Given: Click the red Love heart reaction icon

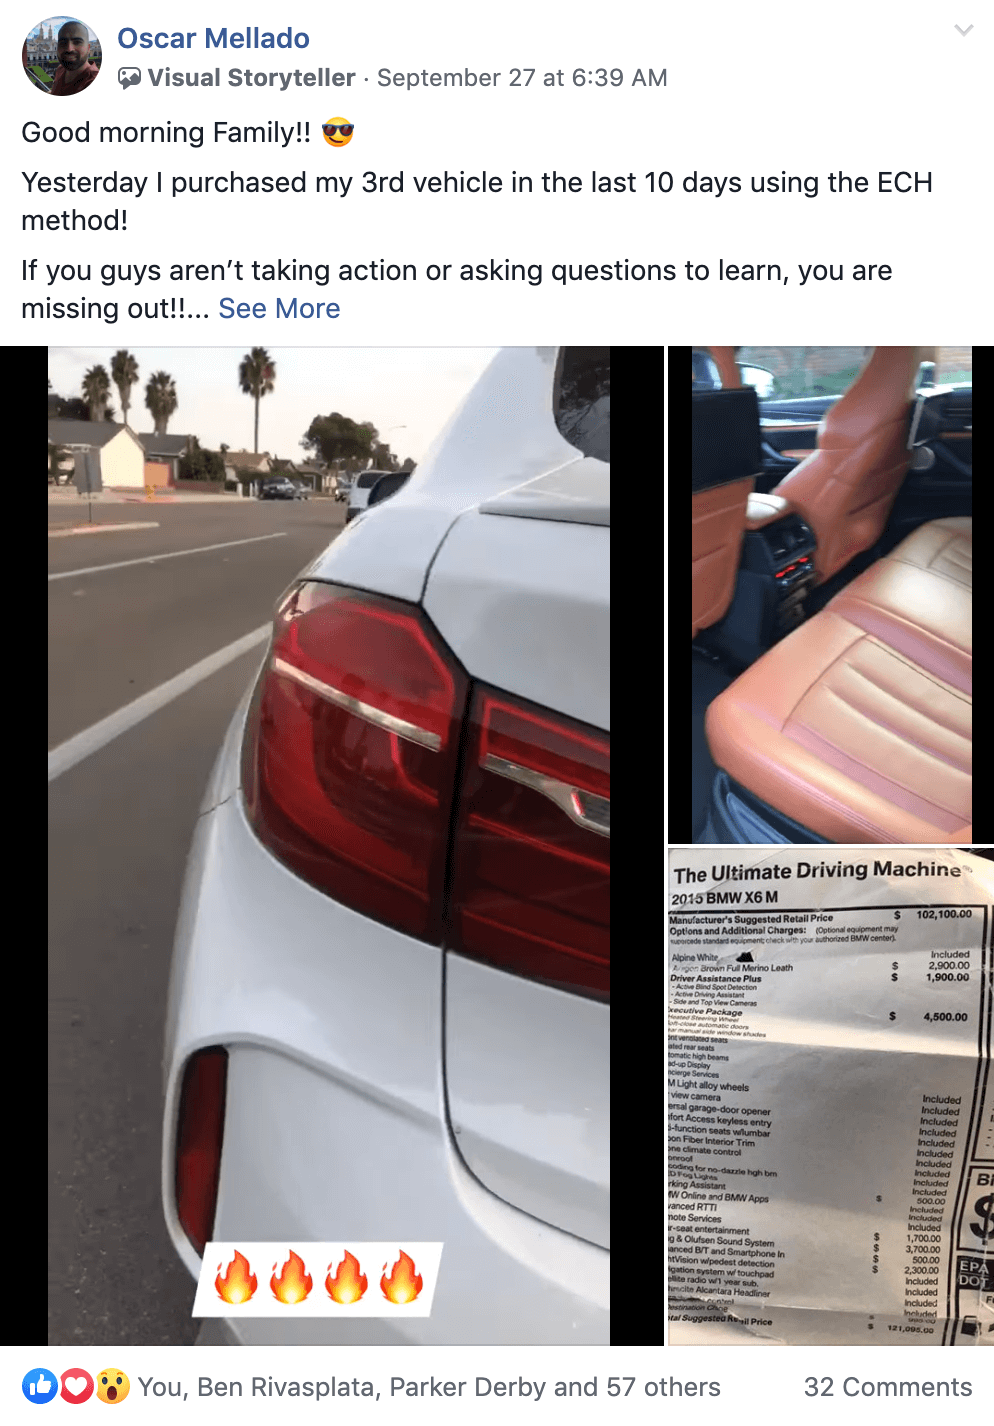Looking at the screenshot, I should click(x=76, y=1386).
